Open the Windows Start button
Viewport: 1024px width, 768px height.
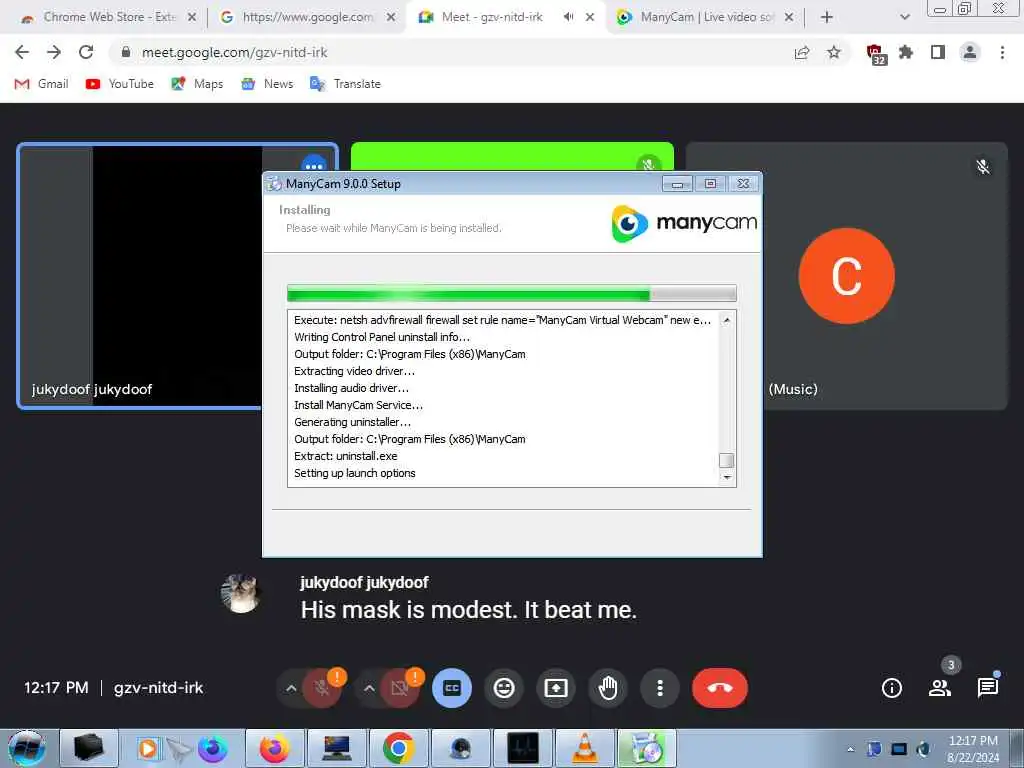point(27,748)
